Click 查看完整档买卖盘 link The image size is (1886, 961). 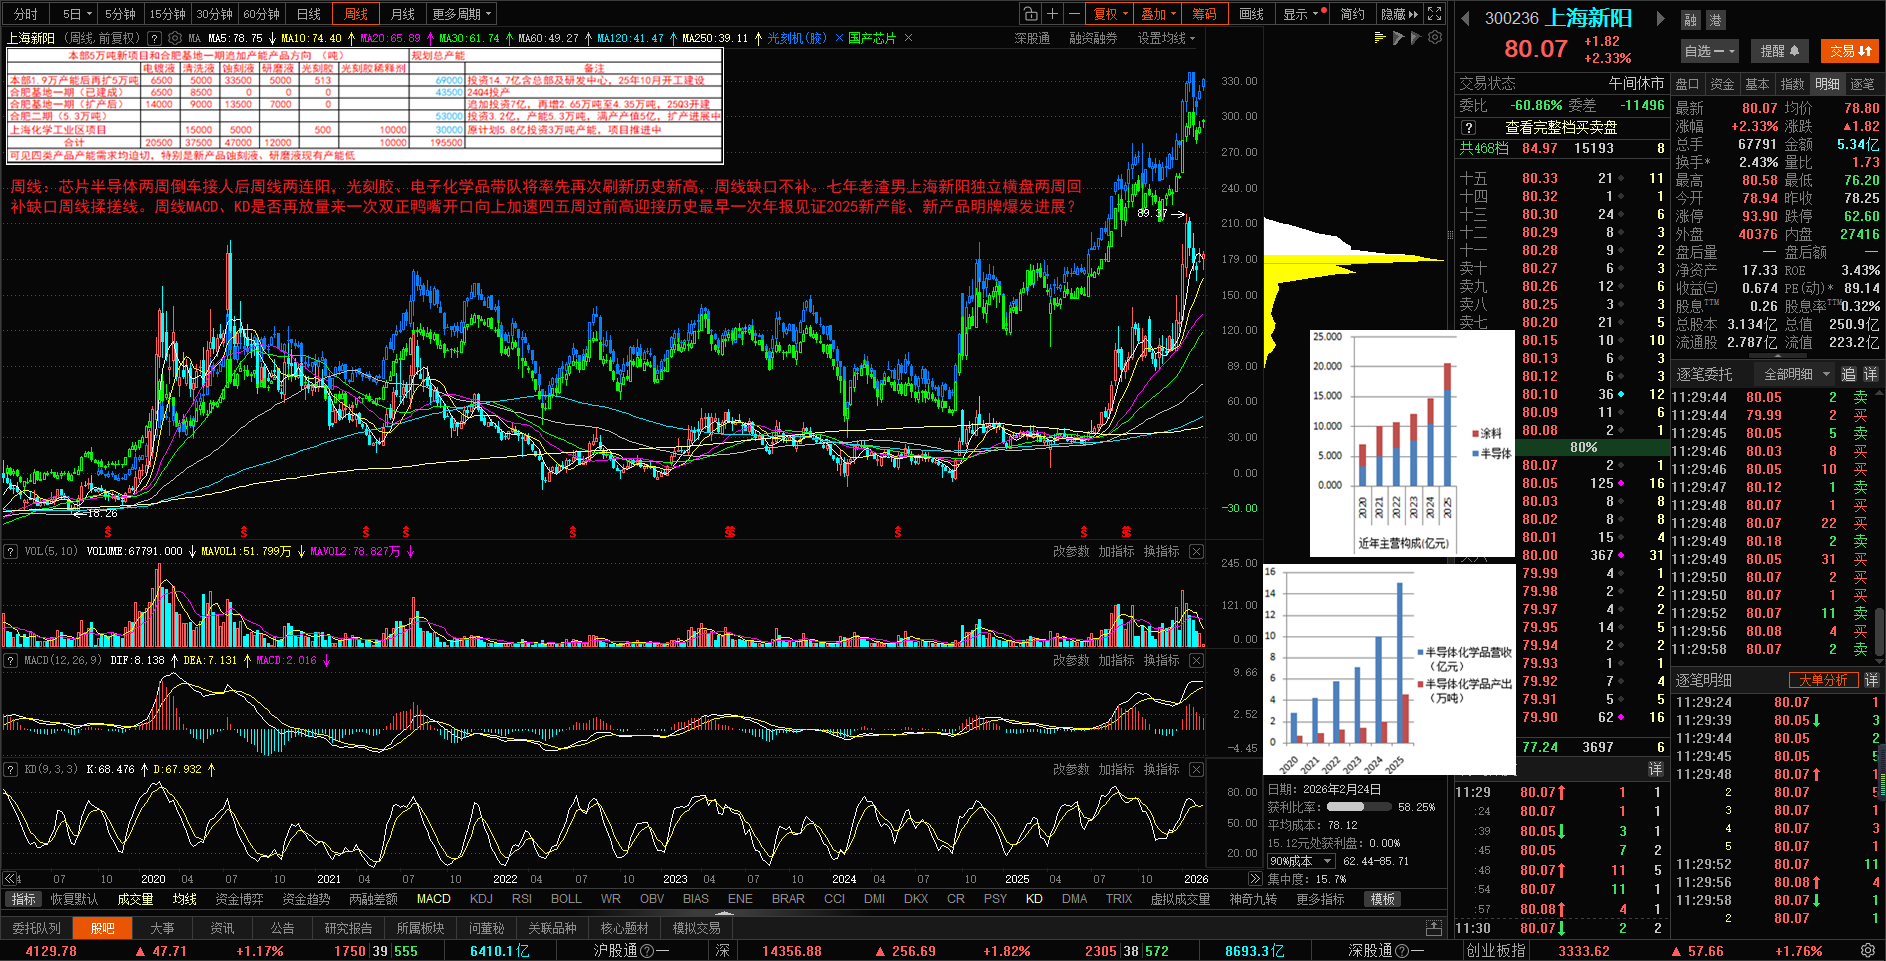point(1561,128)
